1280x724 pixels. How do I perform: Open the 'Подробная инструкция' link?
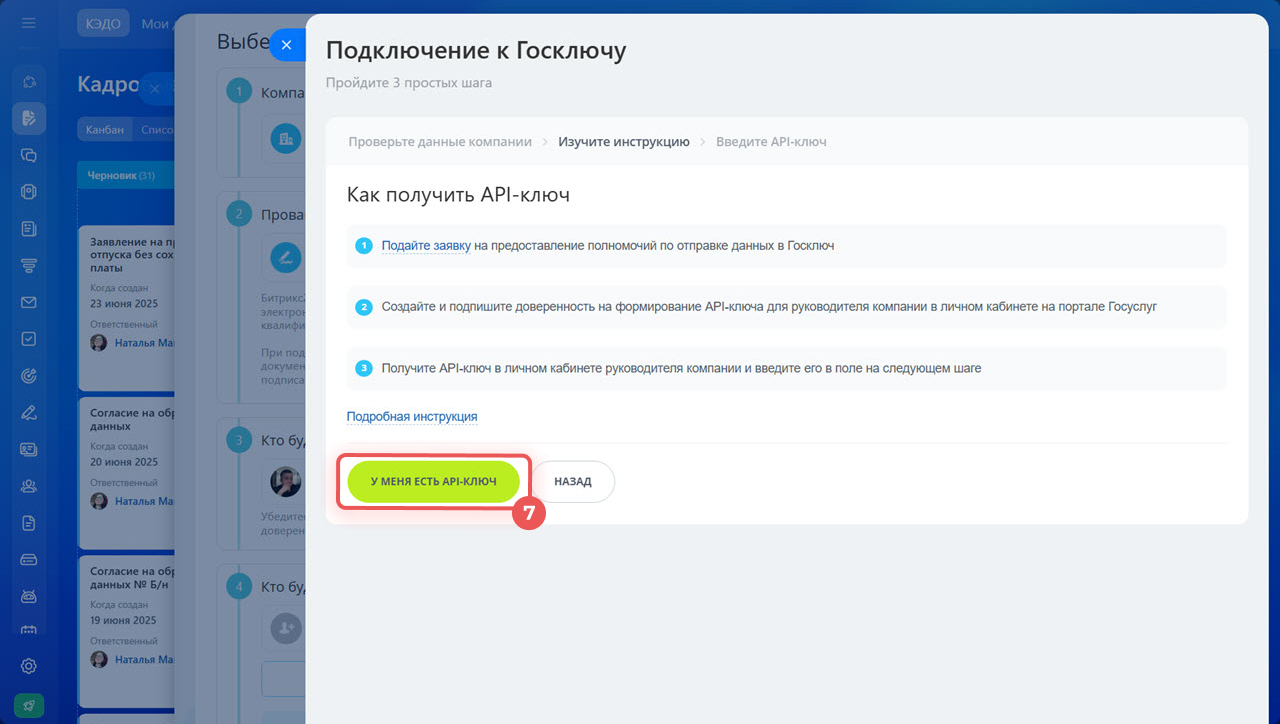click(412, 416)
